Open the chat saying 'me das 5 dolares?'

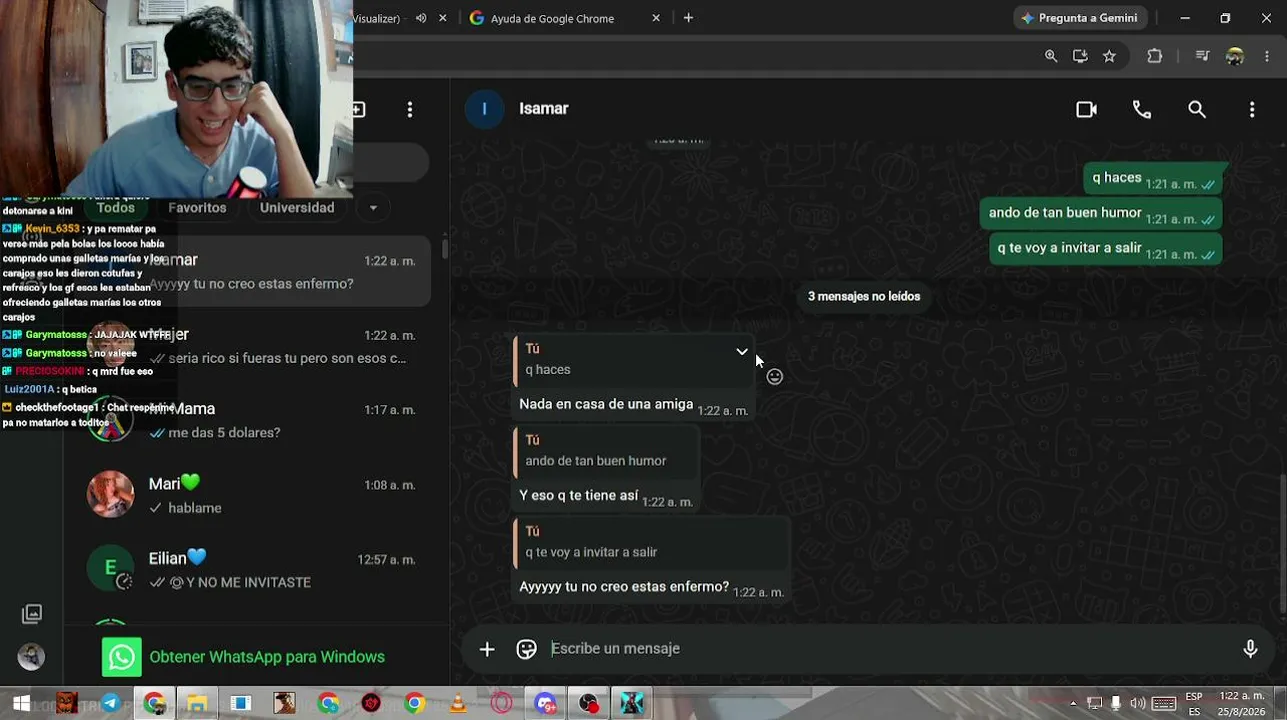pos(256,421)
